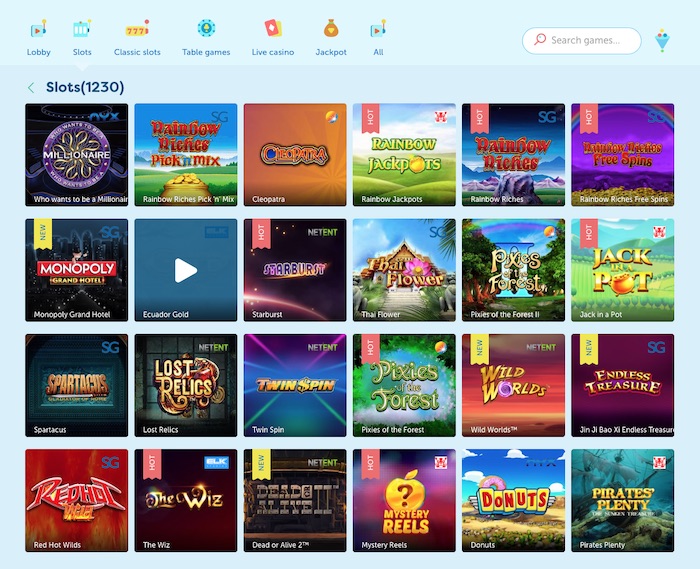700x569 pixels.
Task: Open Monopoly Grand Hotel game
Action: coord(77,270)
